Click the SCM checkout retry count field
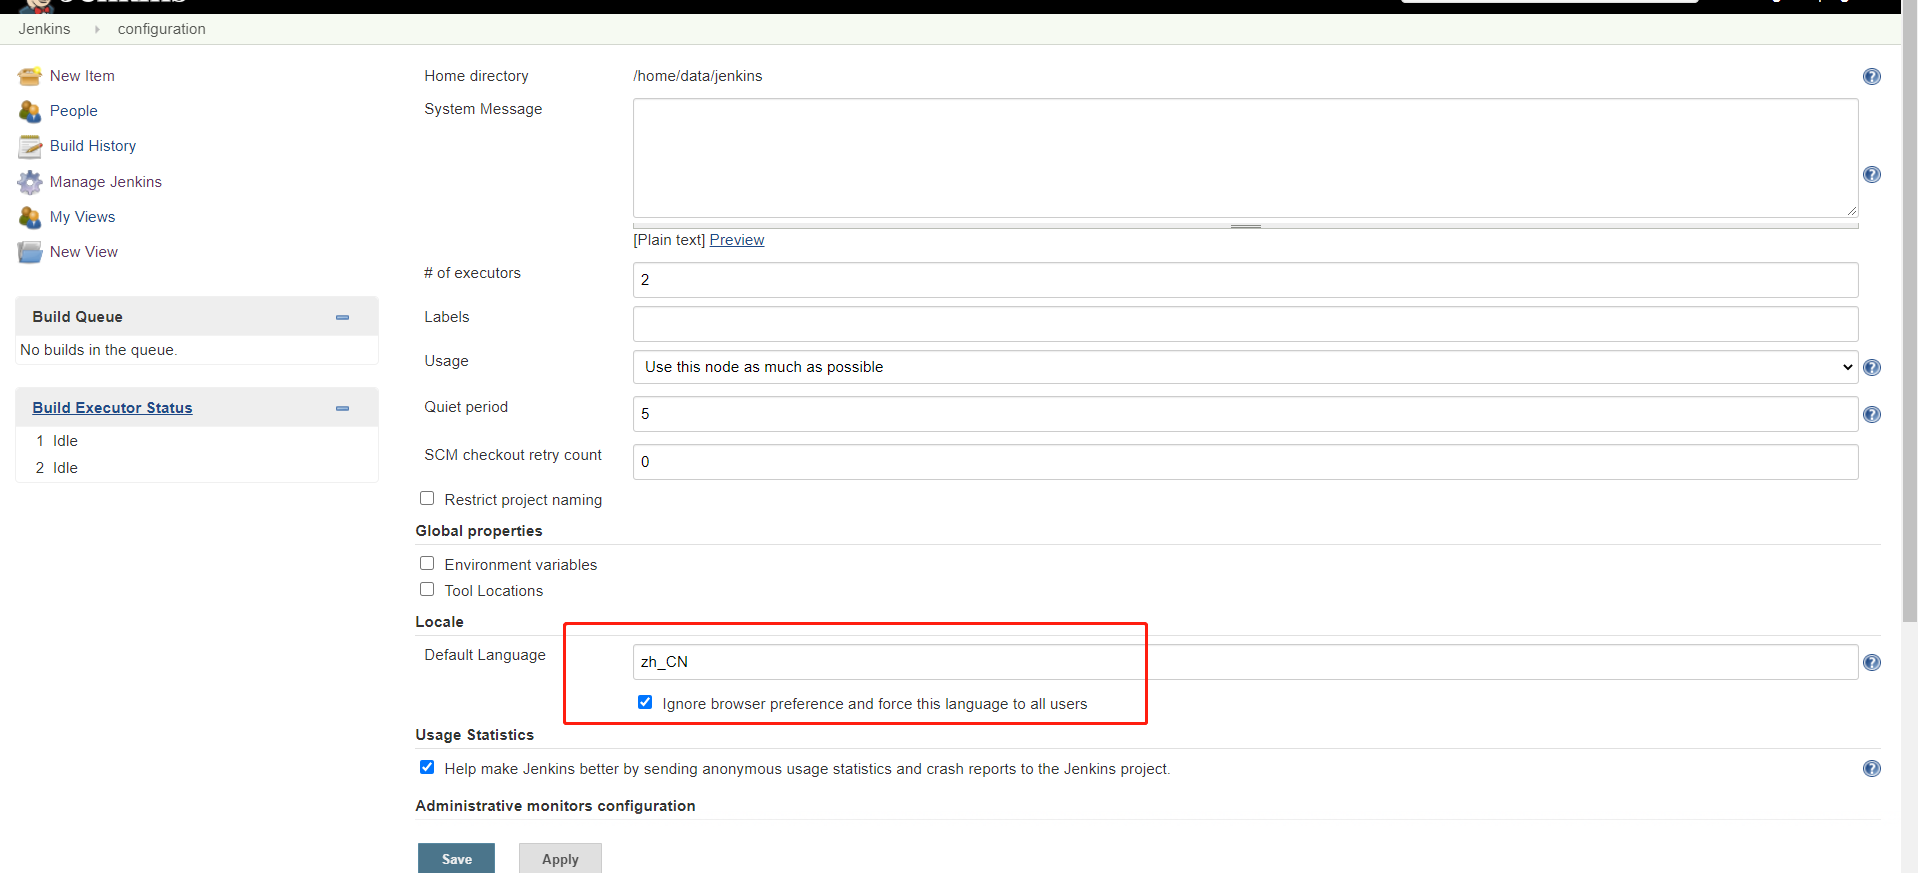This screenshot has height=873, width=1918. (x=1245, y=462)
